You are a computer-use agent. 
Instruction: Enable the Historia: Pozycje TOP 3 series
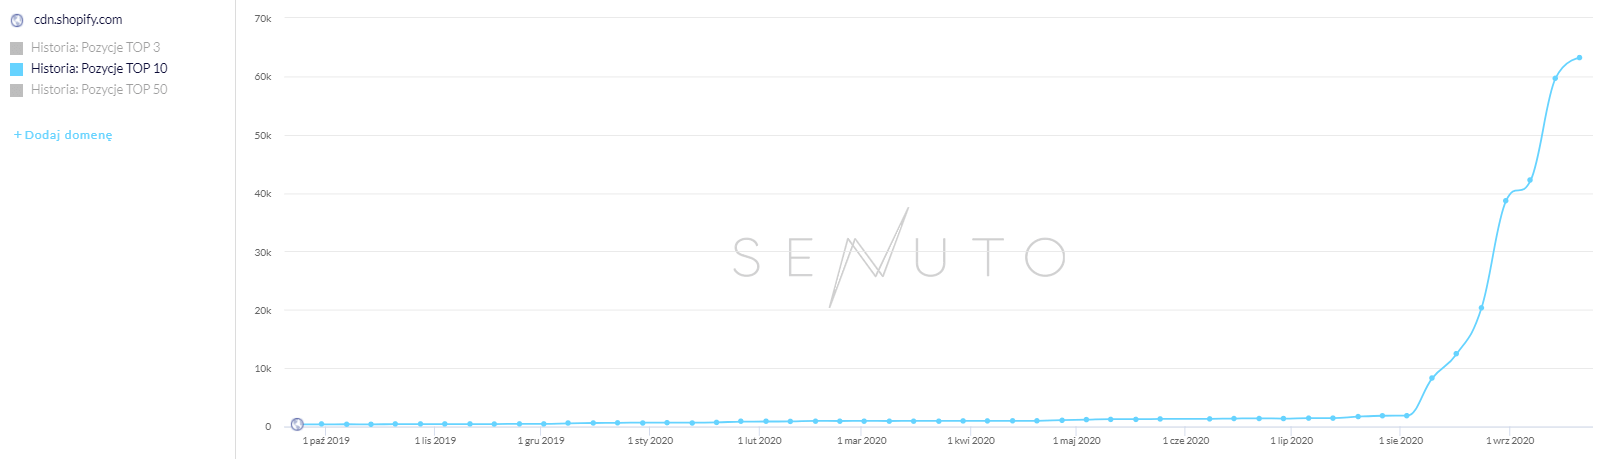pyautogui.click(x=95, y=47)
